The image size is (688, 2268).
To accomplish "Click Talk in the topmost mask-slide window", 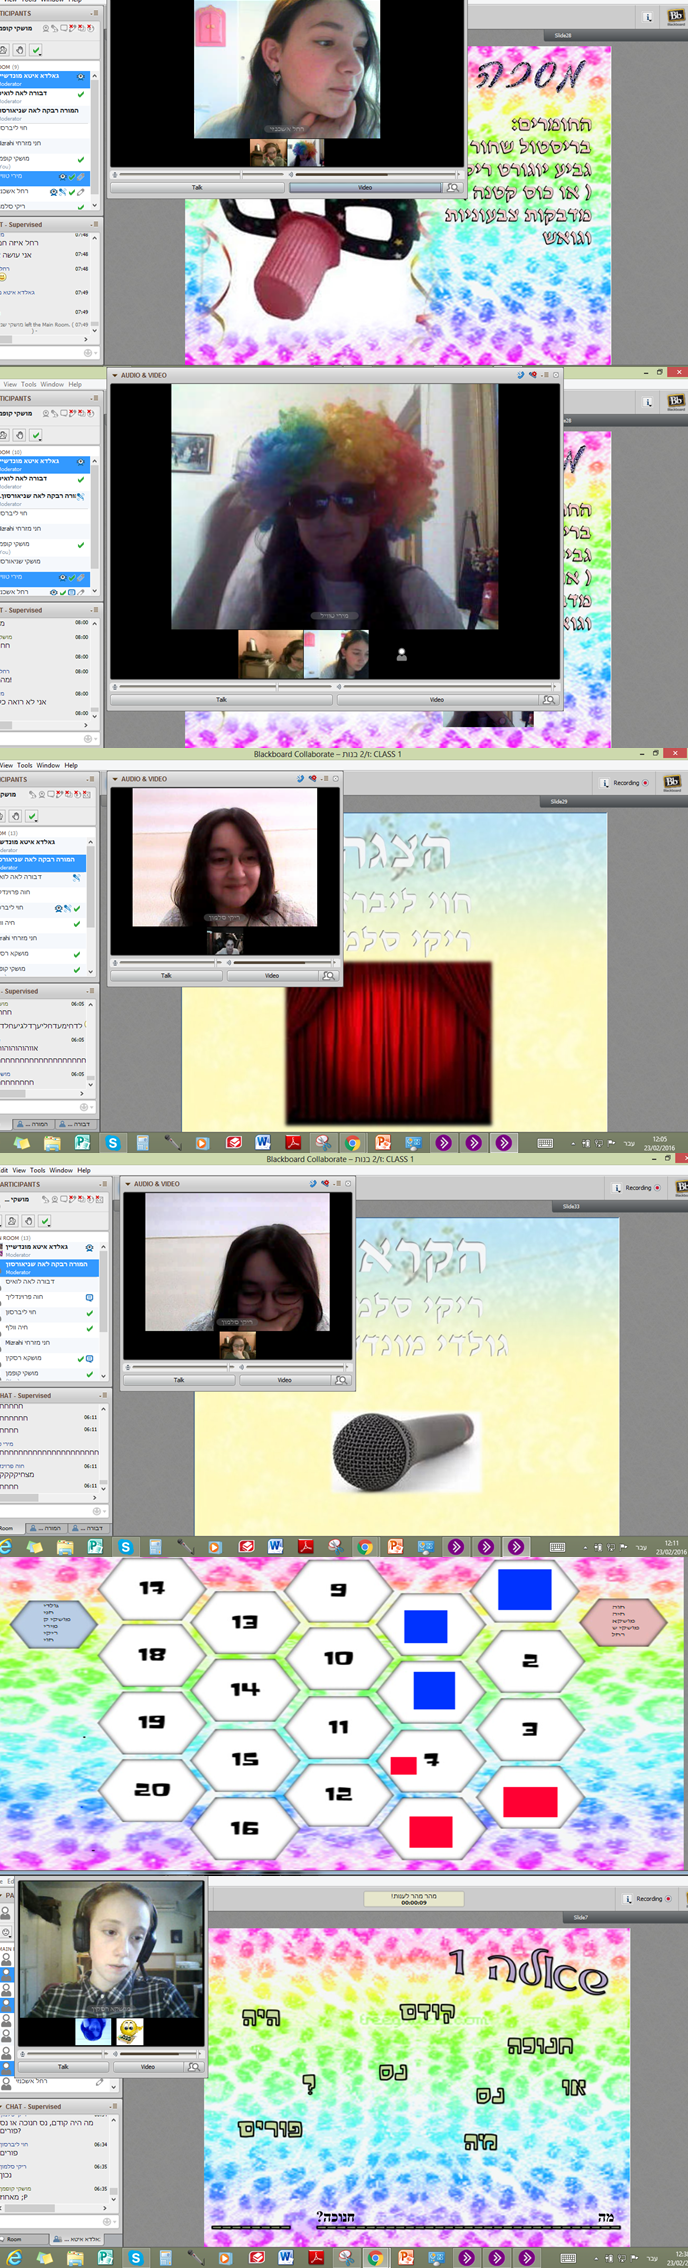I will coord(197,187).
